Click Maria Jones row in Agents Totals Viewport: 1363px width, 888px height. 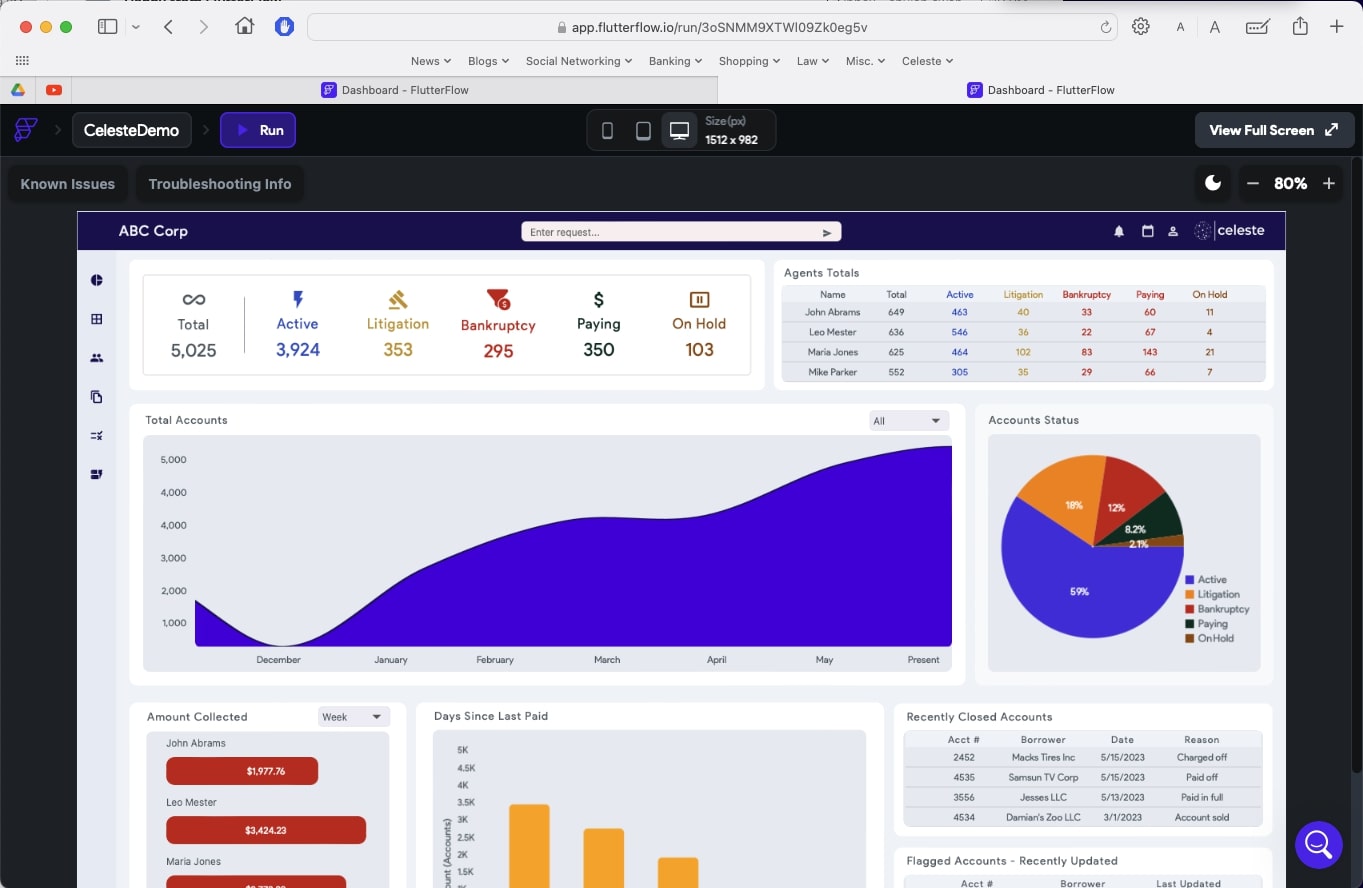(x=1023, y=352)
